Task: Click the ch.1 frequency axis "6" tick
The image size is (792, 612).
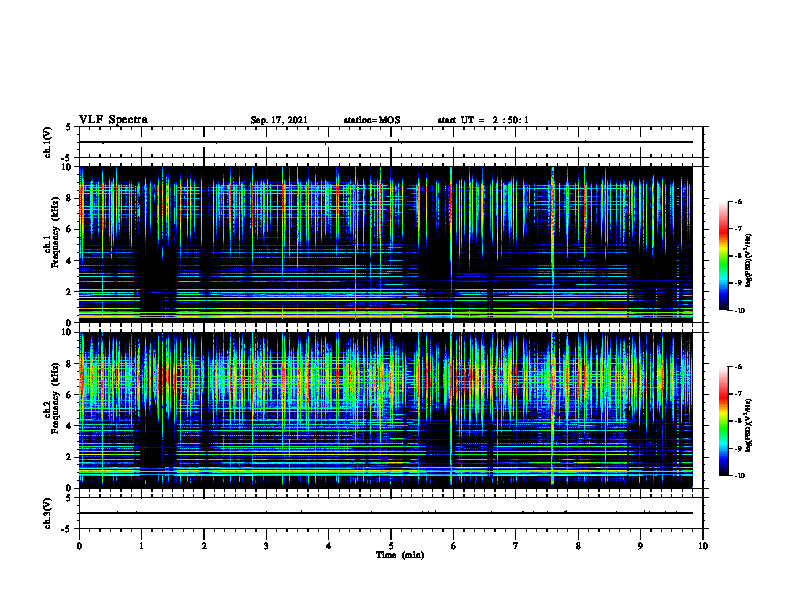Action: coord(69,229)
